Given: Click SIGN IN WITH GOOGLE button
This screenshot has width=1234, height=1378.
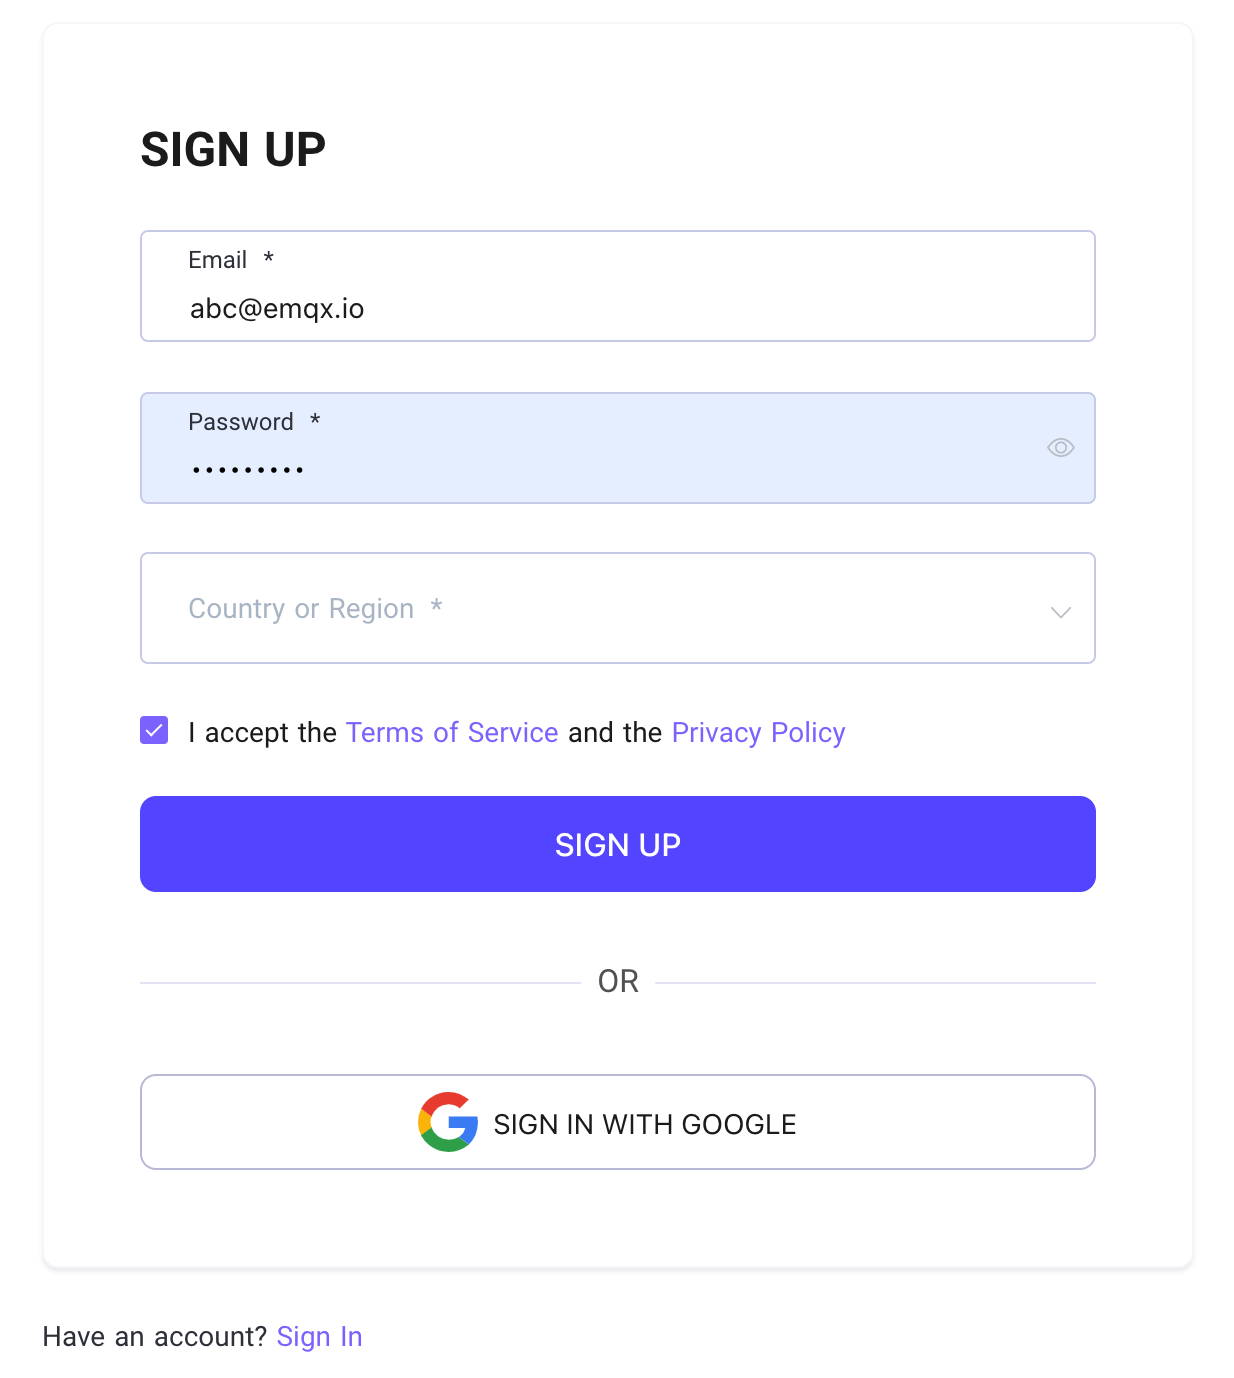Looking at the screenshot, I should coord(618,1122).
